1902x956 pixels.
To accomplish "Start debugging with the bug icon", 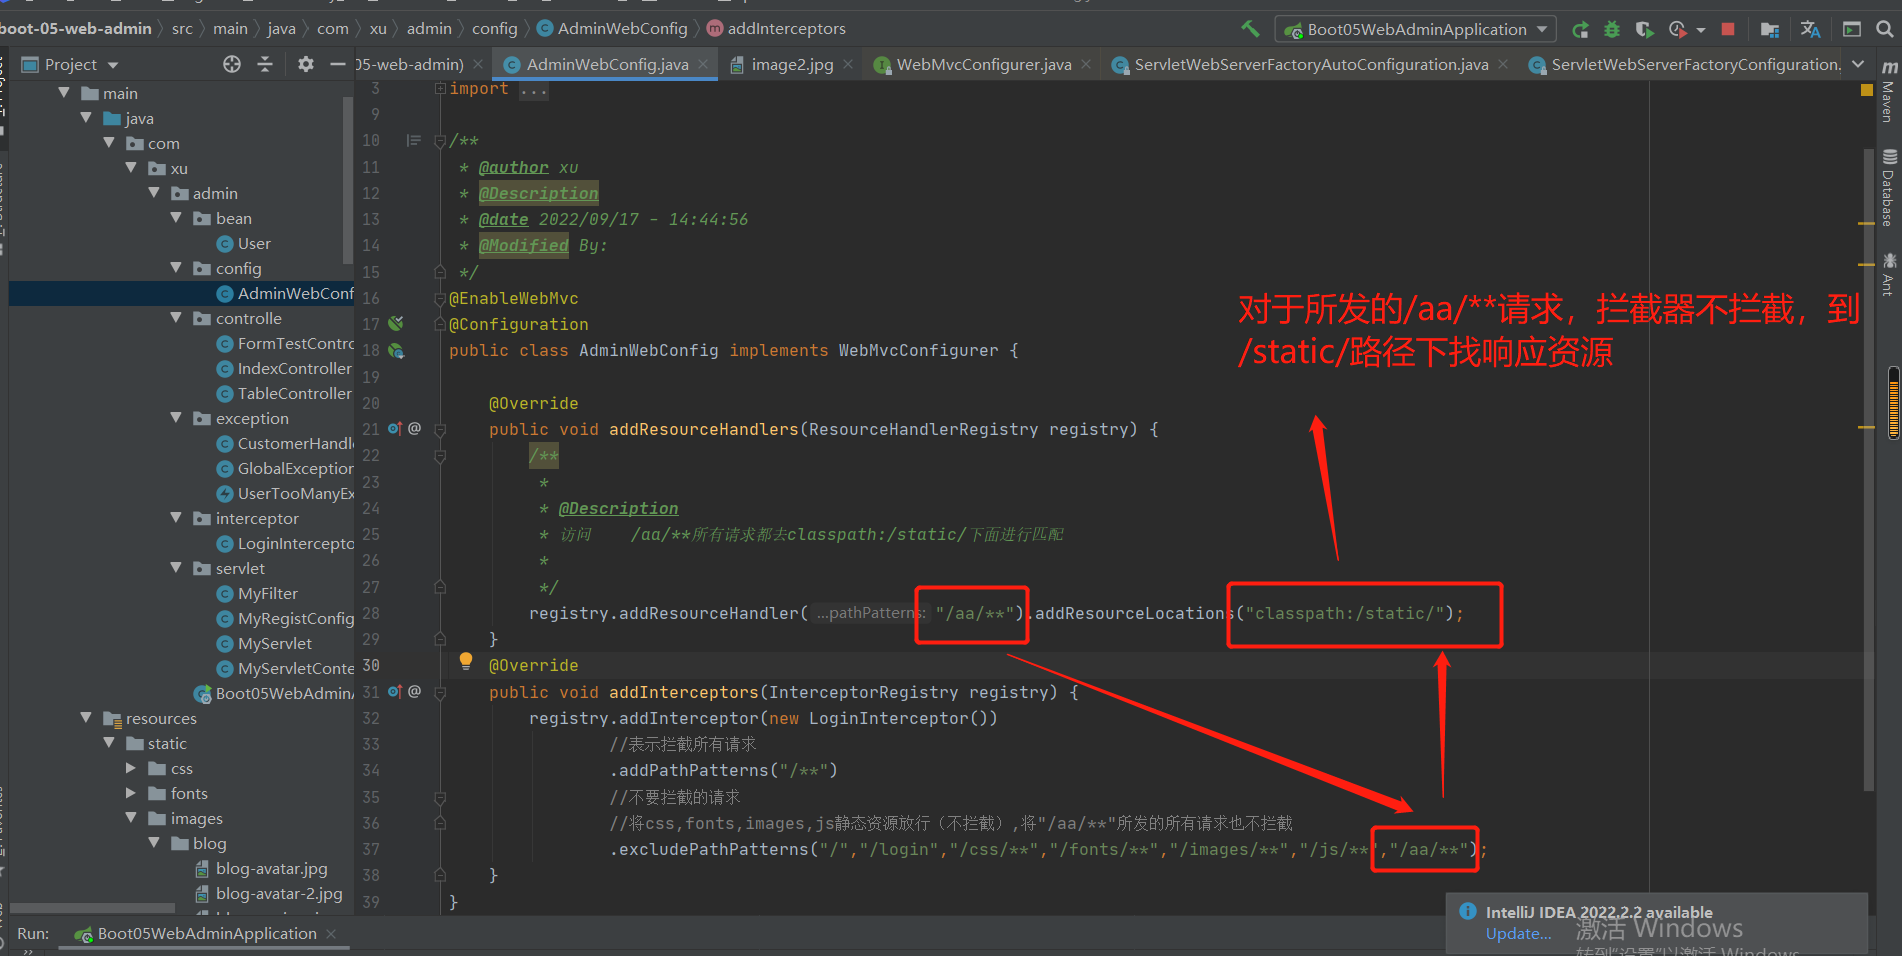I will [x=1612, y=29].
